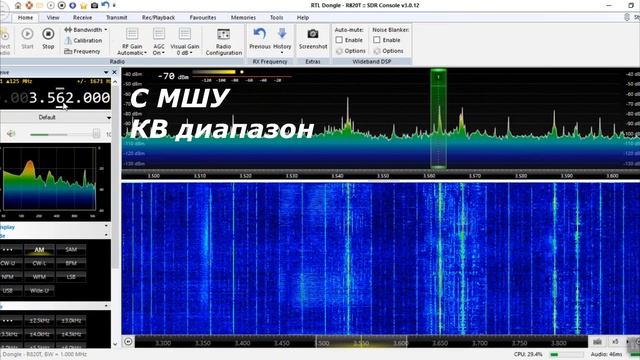Click the gold star favourites icon in title bar
The width and height of the screenshot is (640, 360).
click(84, 6)
